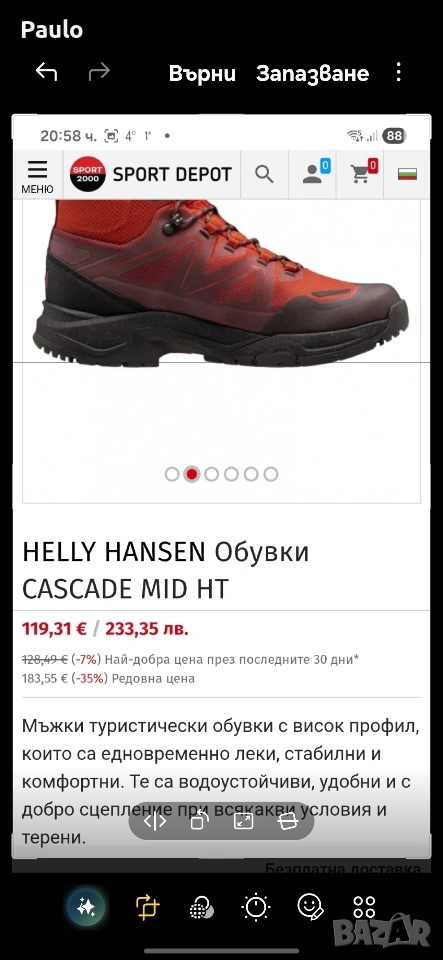Open the filters and tone tool
Screen dimensions: 443x960
tap(202, 907)
